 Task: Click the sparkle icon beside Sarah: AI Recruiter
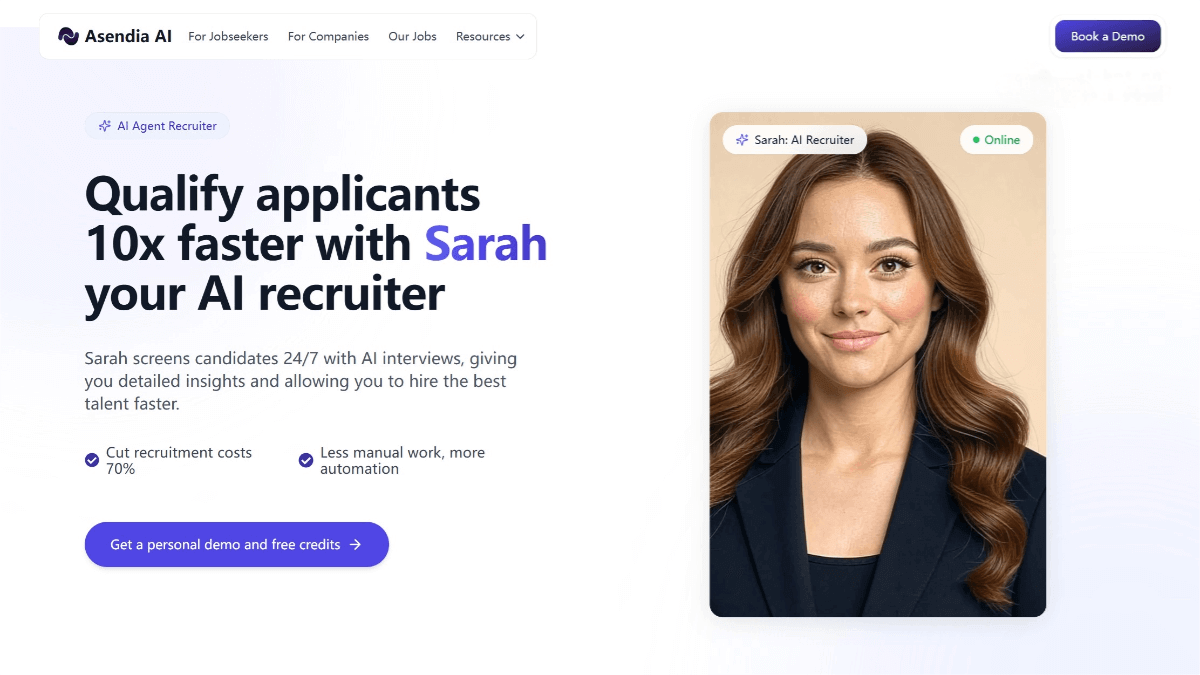coord(742,140)
